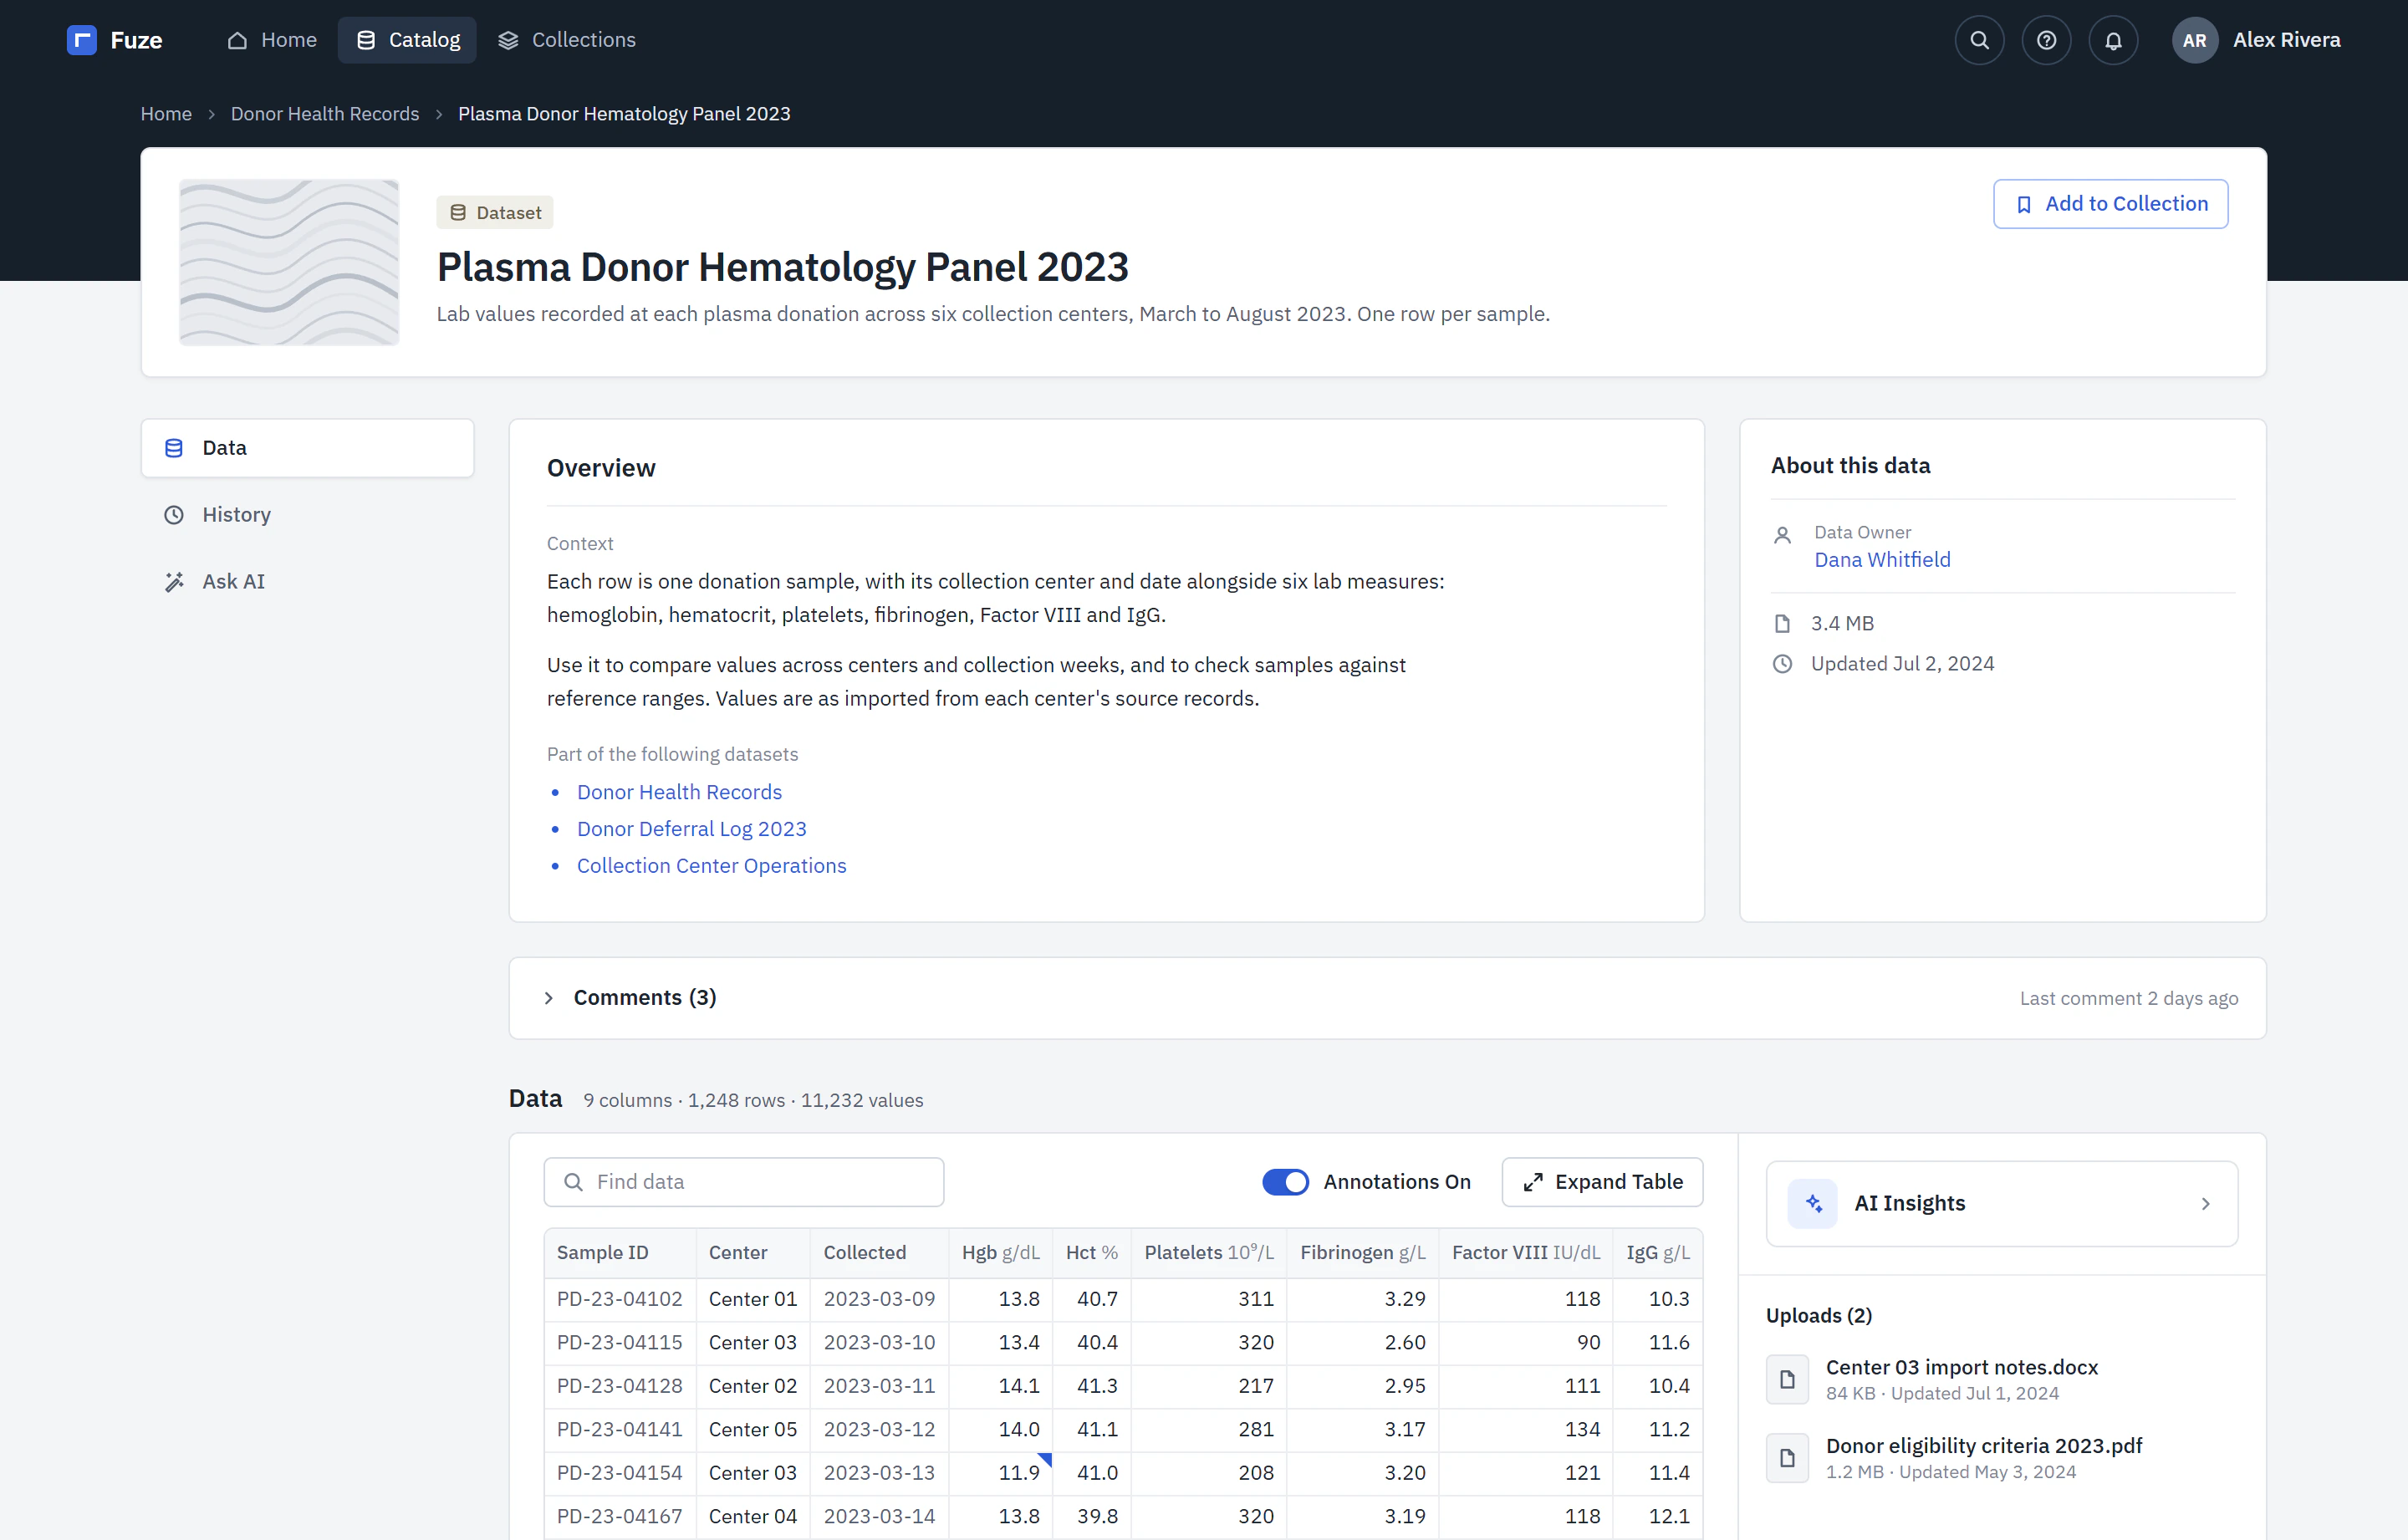Click the Sample ID column header

coord(620,1253)
